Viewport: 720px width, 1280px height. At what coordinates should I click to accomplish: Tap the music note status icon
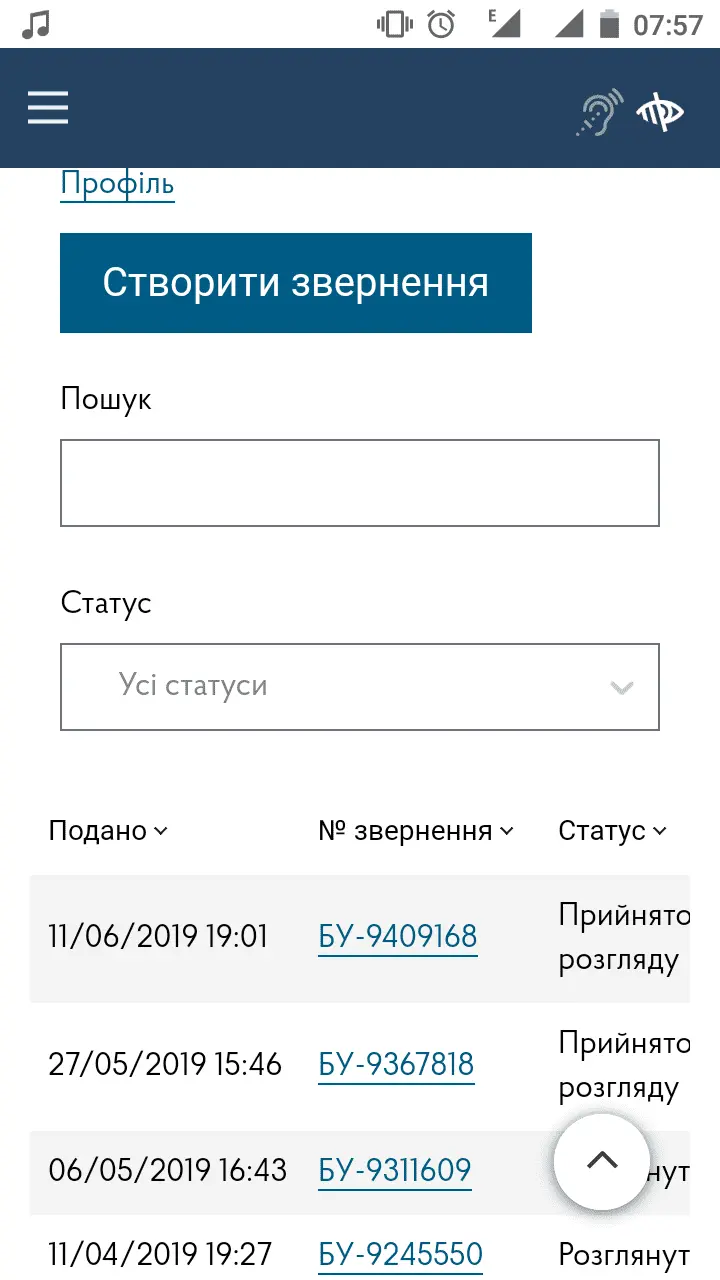point(36,24)
